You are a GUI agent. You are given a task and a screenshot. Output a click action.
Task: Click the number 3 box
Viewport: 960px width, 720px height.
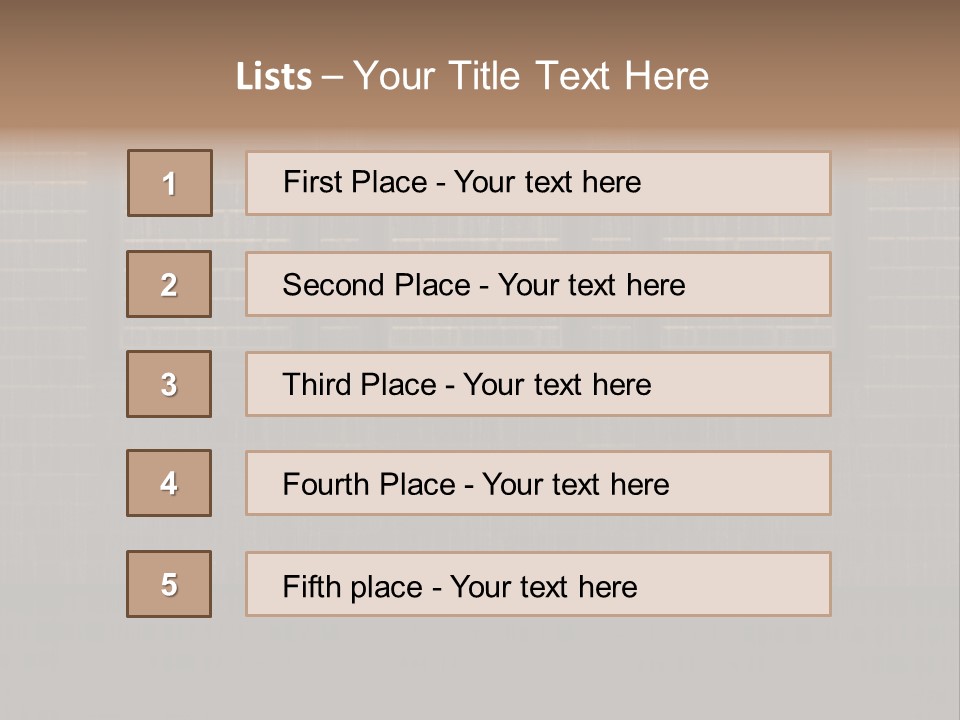(169, 384)
